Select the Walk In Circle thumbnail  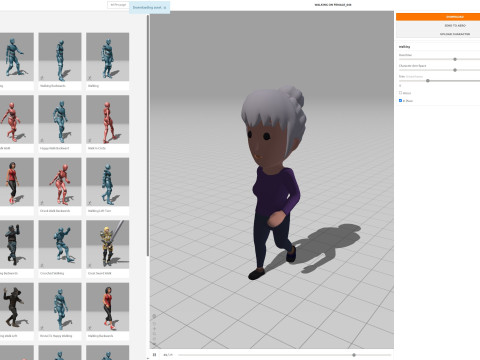[107, 119]
